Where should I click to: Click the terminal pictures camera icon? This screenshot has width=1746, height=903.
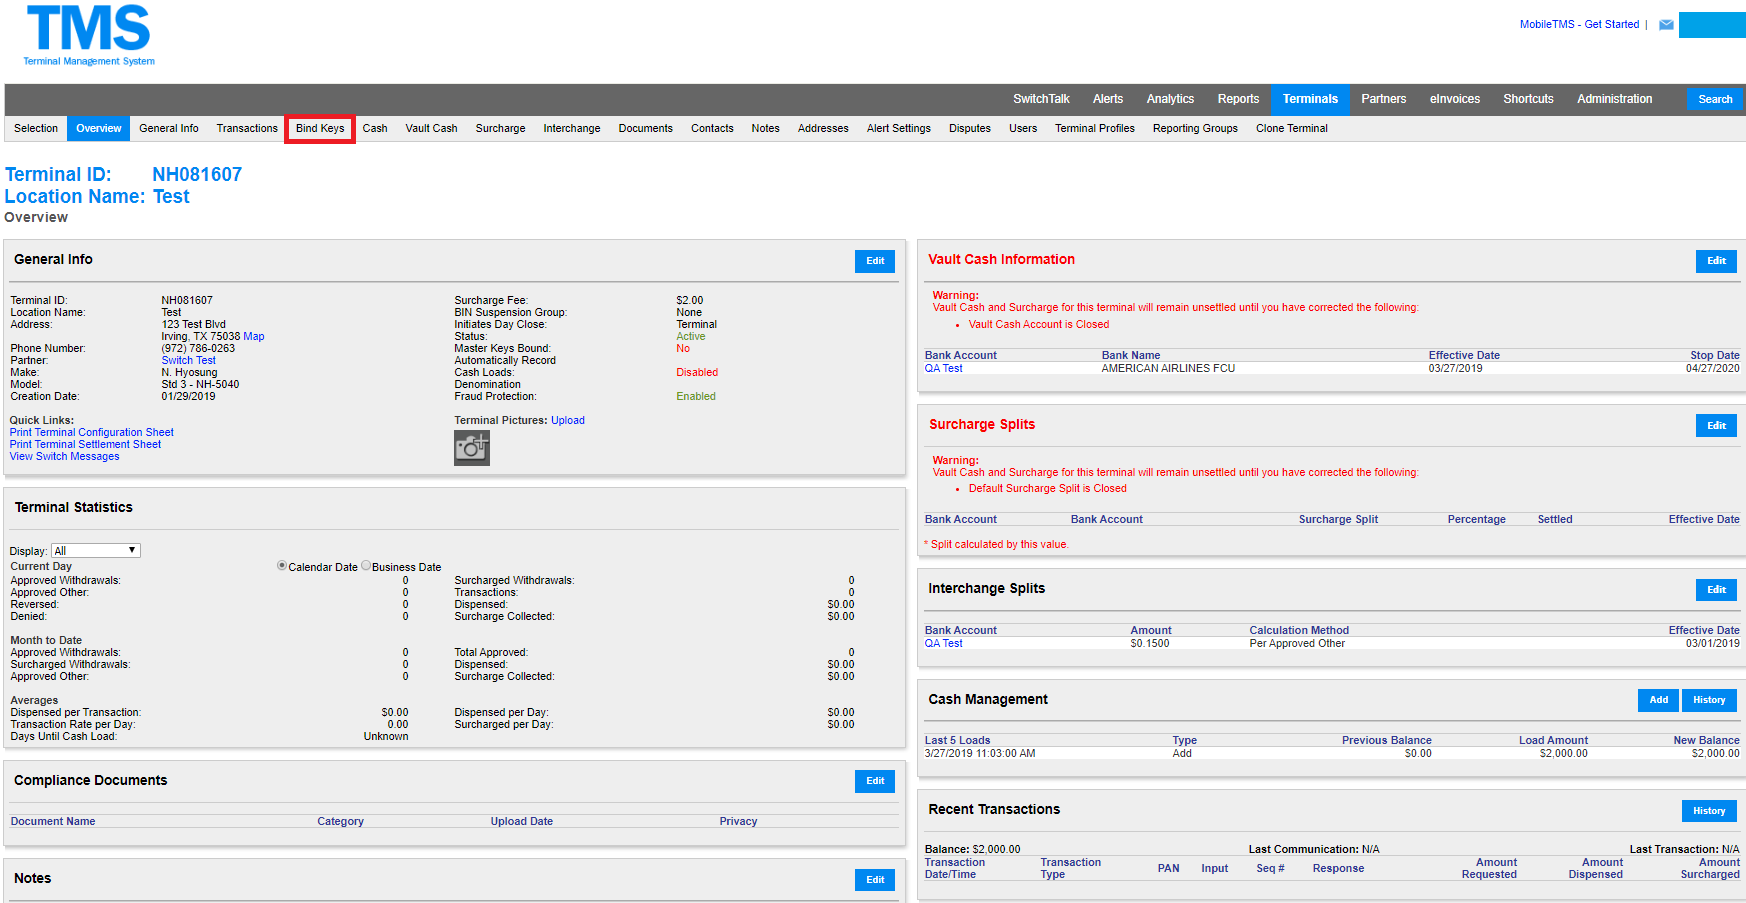pyautogui.click(x=472, y=448)
